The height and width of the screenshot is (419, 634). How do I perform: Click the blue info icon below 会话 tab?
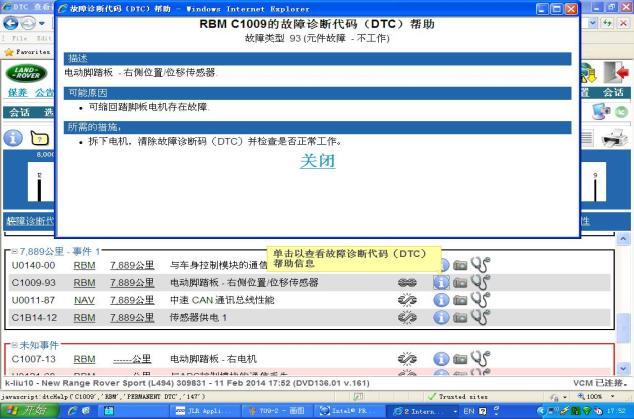coord(13,138)
